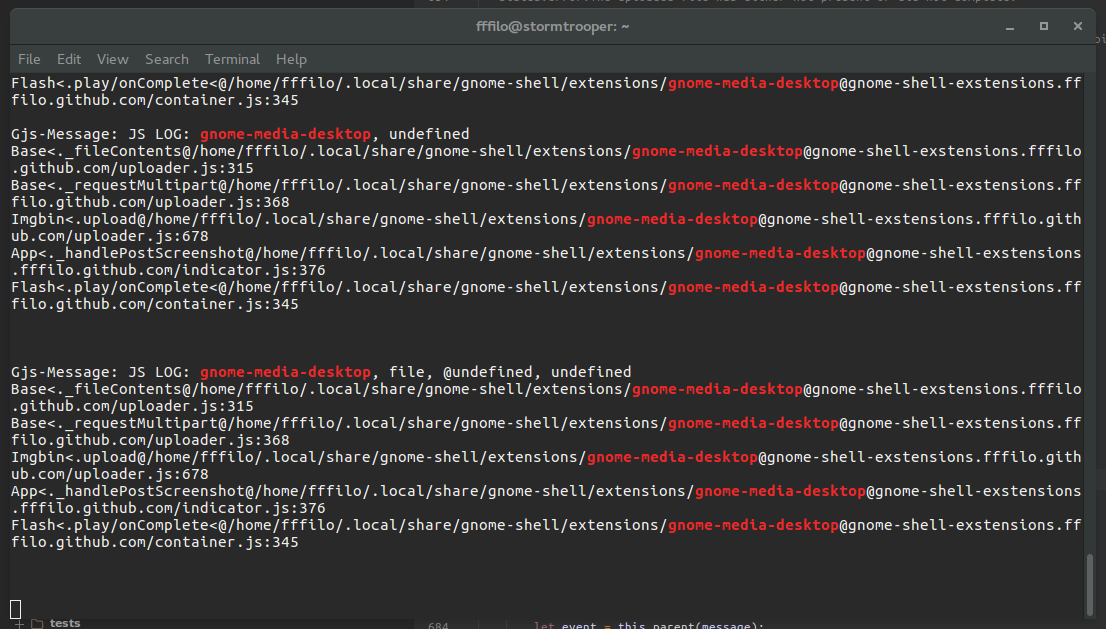Image resolution: width=1106 pixels, height=629 pixels.
Task: Close the terminal window
Action: click(x=1078, y=26)
